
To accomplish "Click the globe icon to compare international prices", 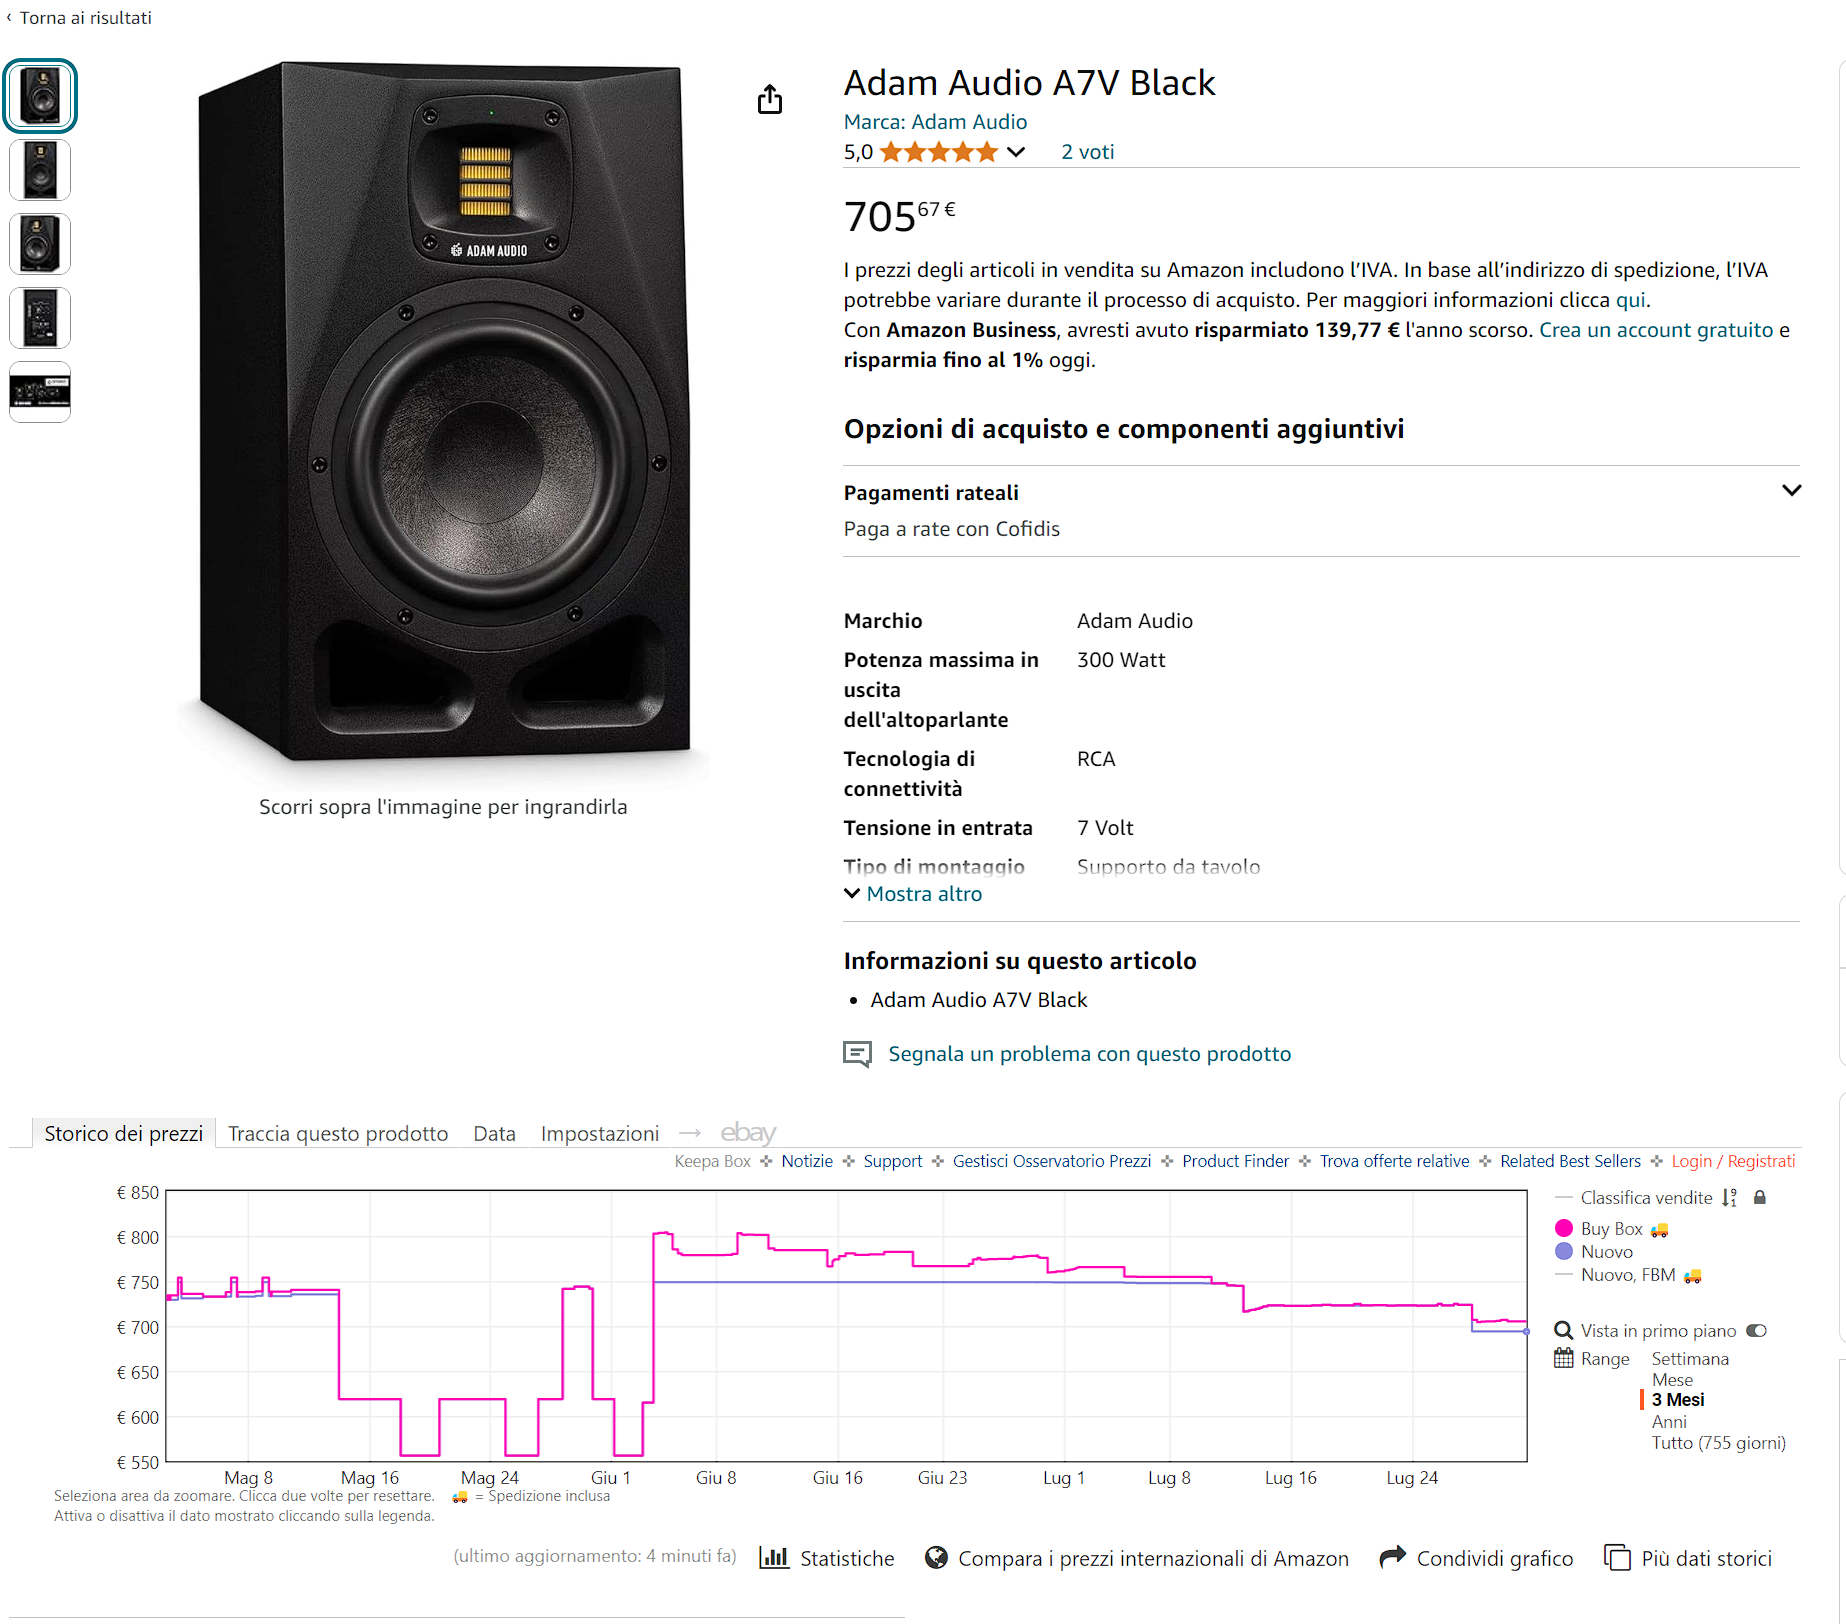I will [x=936, y=1557].
